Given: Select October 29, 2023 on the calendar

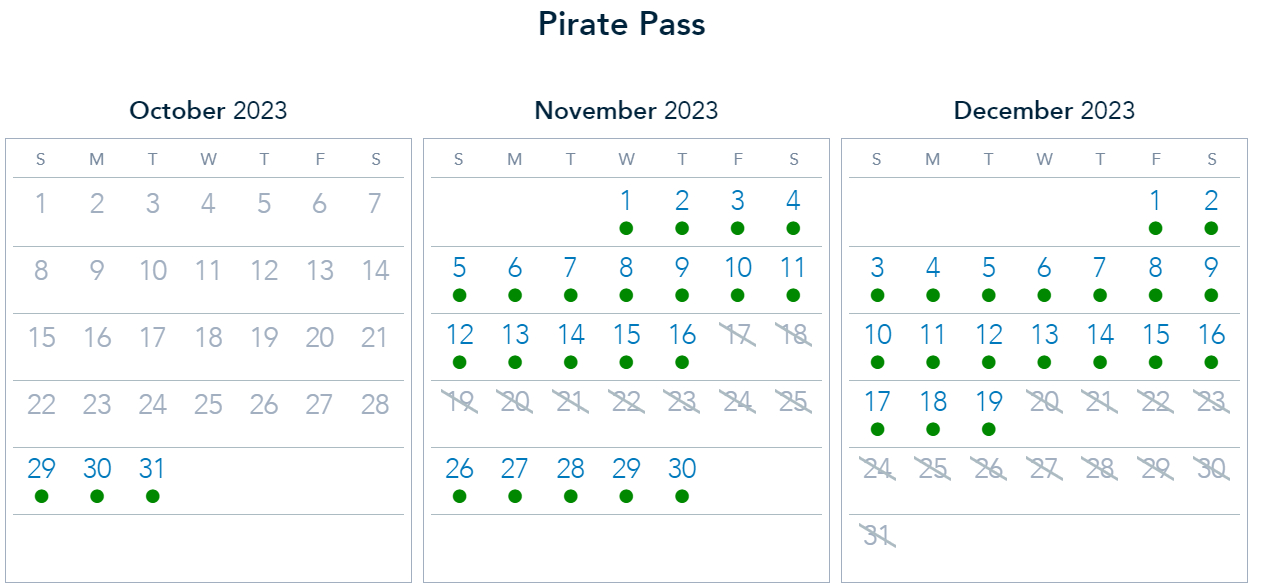Looking at the screenshot, I should click(41, 469).
